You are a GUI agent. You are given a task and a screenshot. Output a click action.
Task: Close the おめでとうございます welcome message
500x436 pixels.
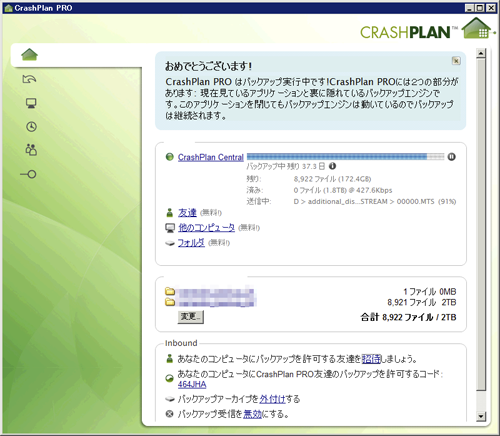point(456,61)
